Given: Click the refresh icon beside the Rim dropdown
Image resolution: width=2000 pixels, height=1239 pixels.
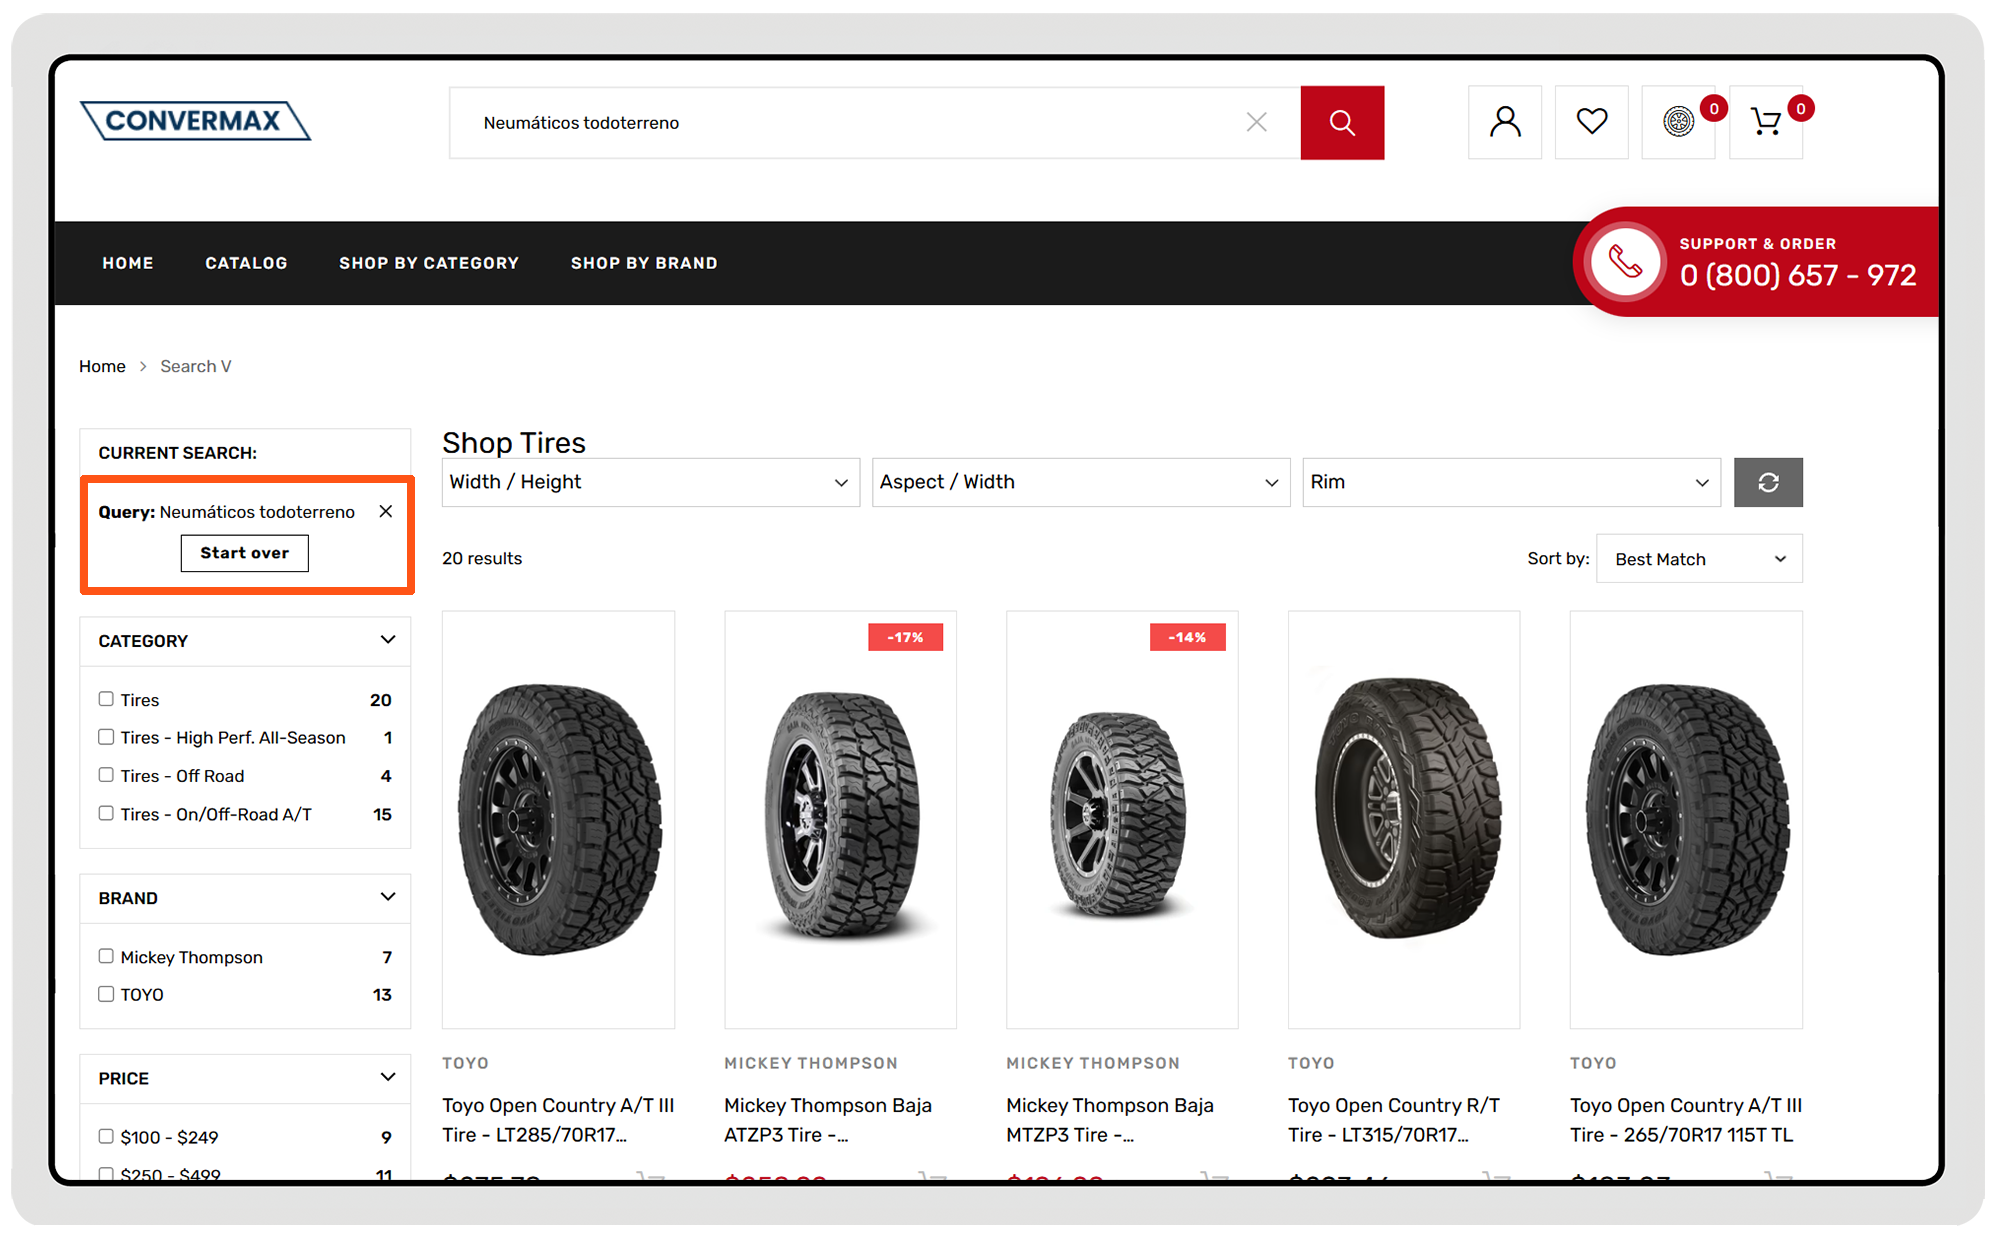Looking at the screenshot, I should click(x=1768, y=482).
